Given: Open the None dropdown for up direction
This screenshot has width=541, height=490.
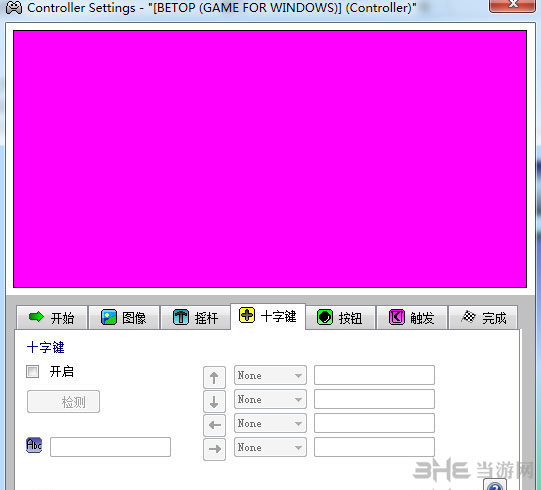Looking at the screenshot, I should pos(270,375).
